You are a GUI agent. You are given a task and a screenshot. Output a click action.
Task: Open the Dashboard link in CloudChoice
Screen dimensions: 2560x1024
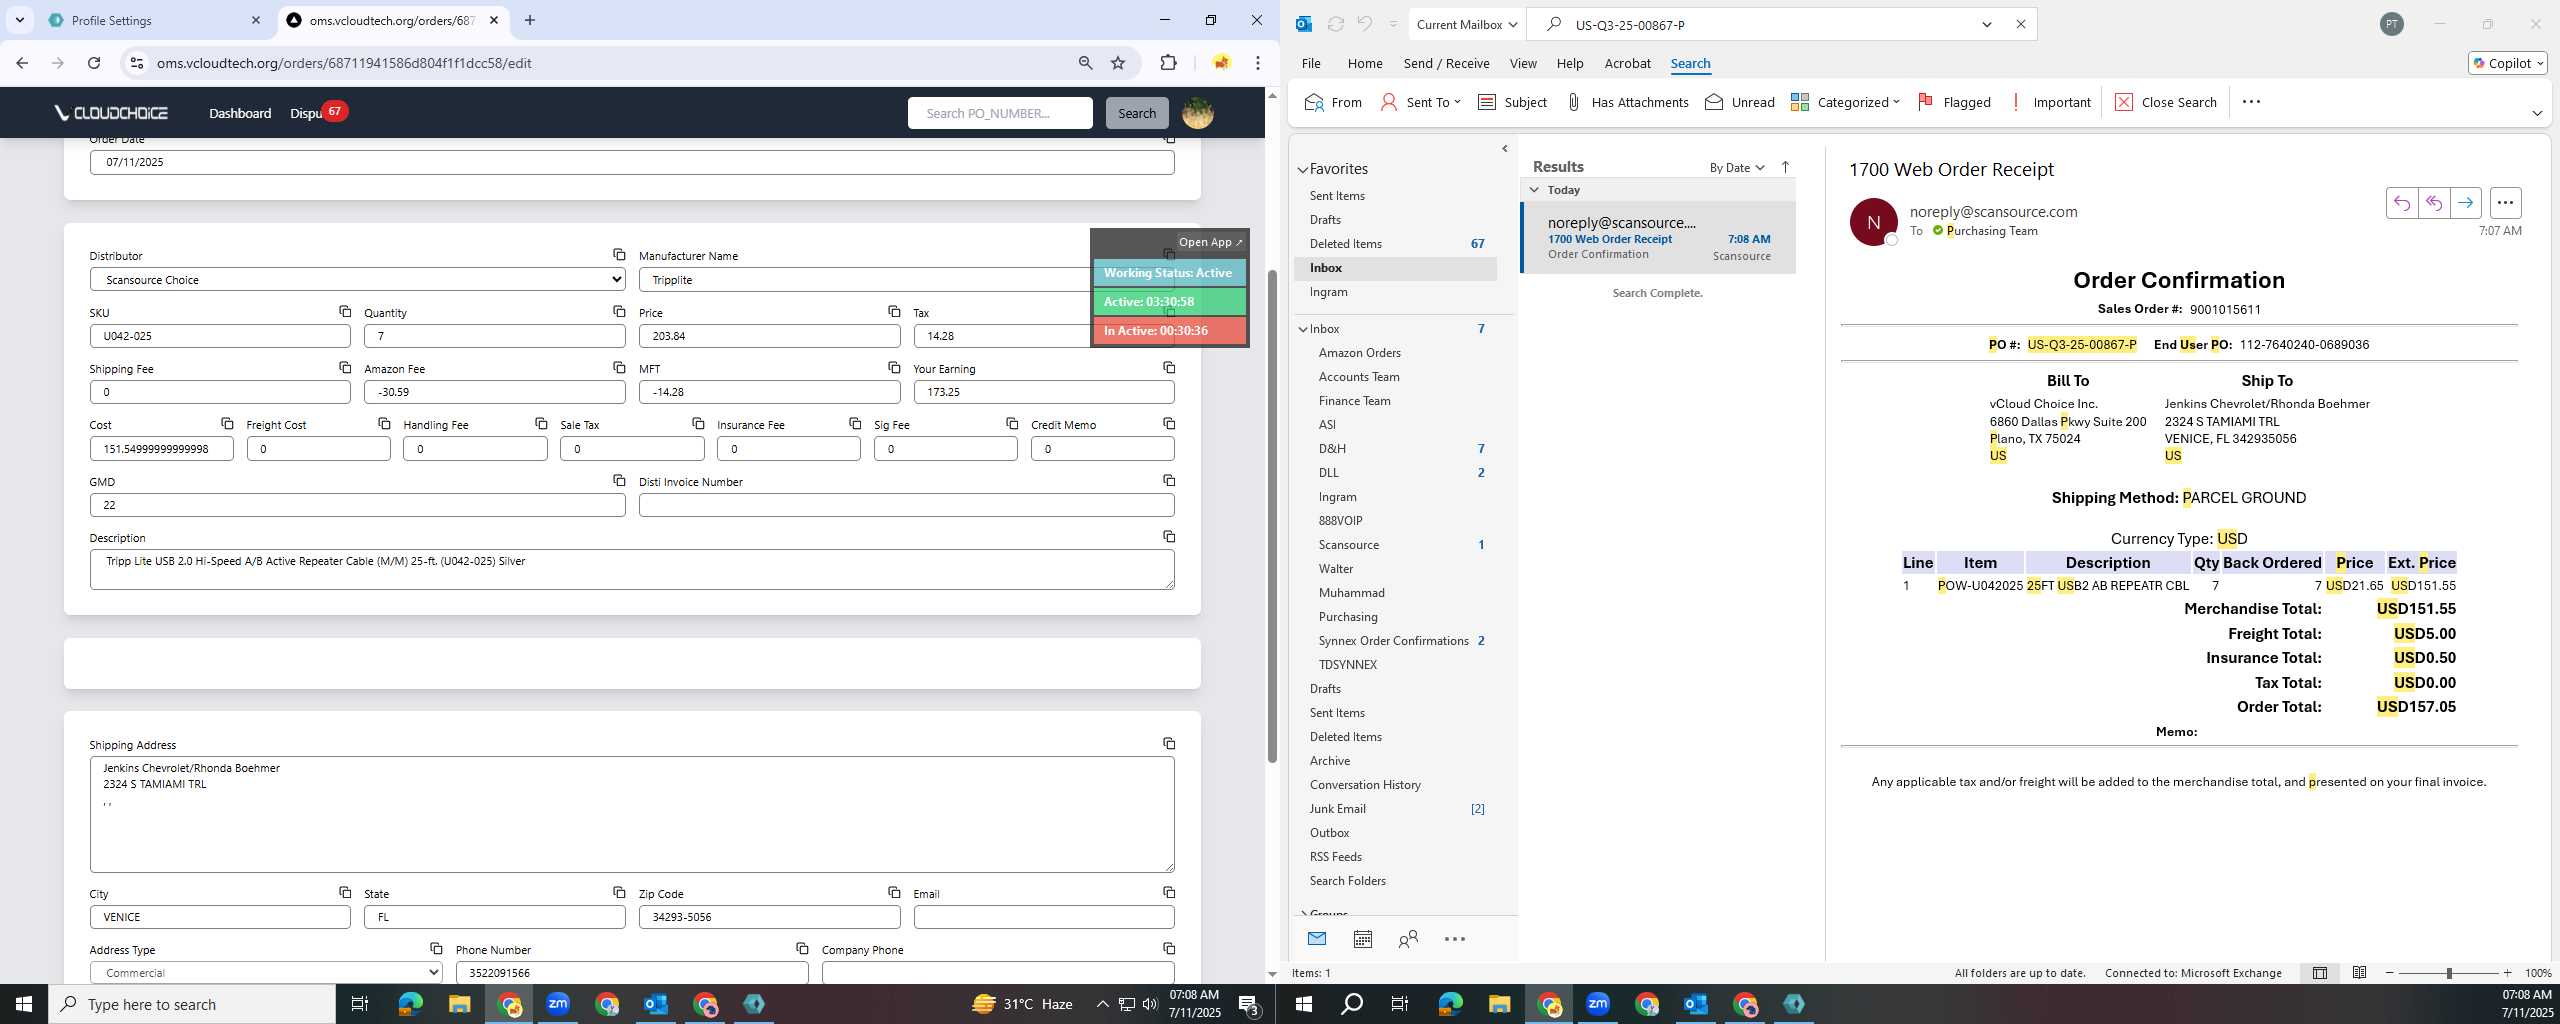point(240,113)
